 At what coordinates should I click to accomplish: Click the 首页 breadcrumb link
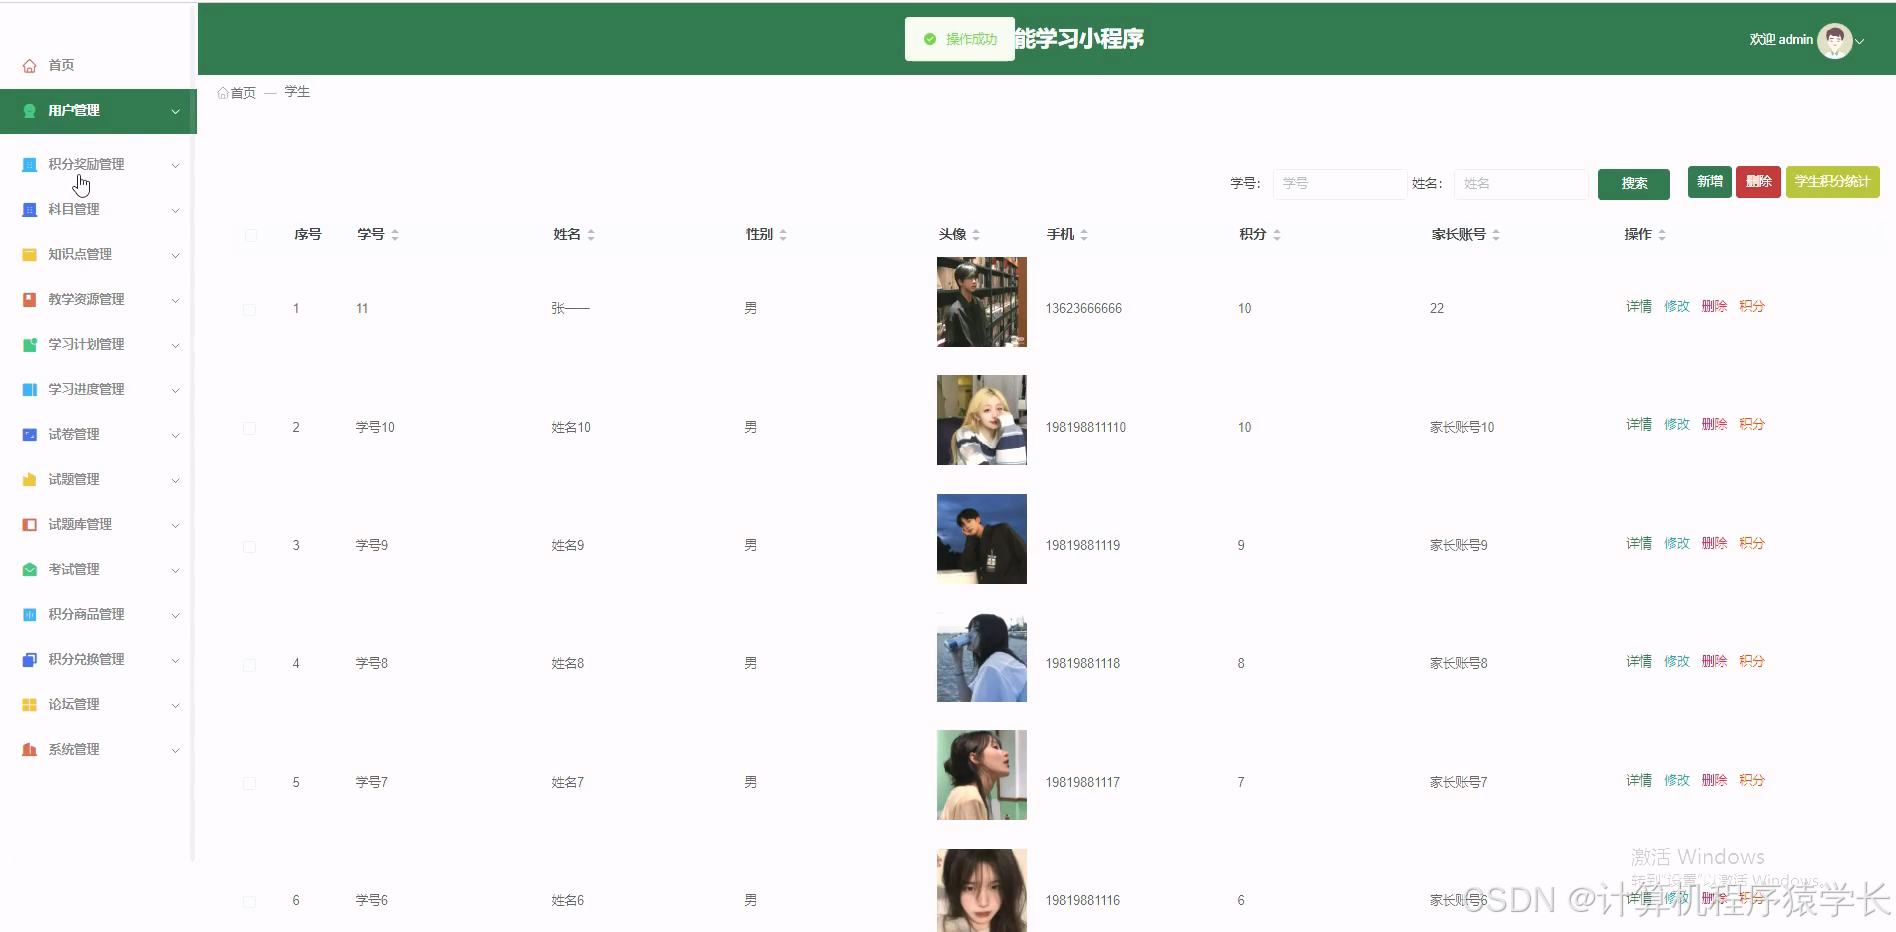[x=243, y=93]
